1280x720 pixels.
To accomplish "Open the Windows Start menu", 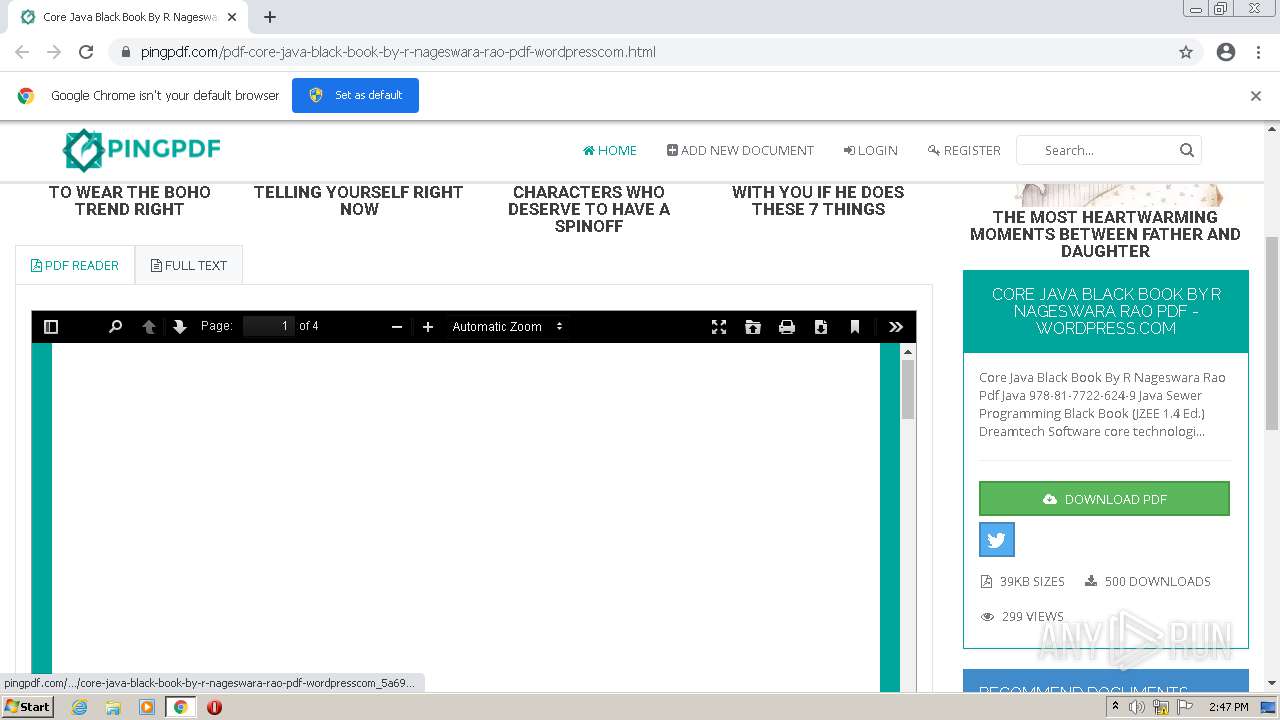I will [x=27, y=707].
